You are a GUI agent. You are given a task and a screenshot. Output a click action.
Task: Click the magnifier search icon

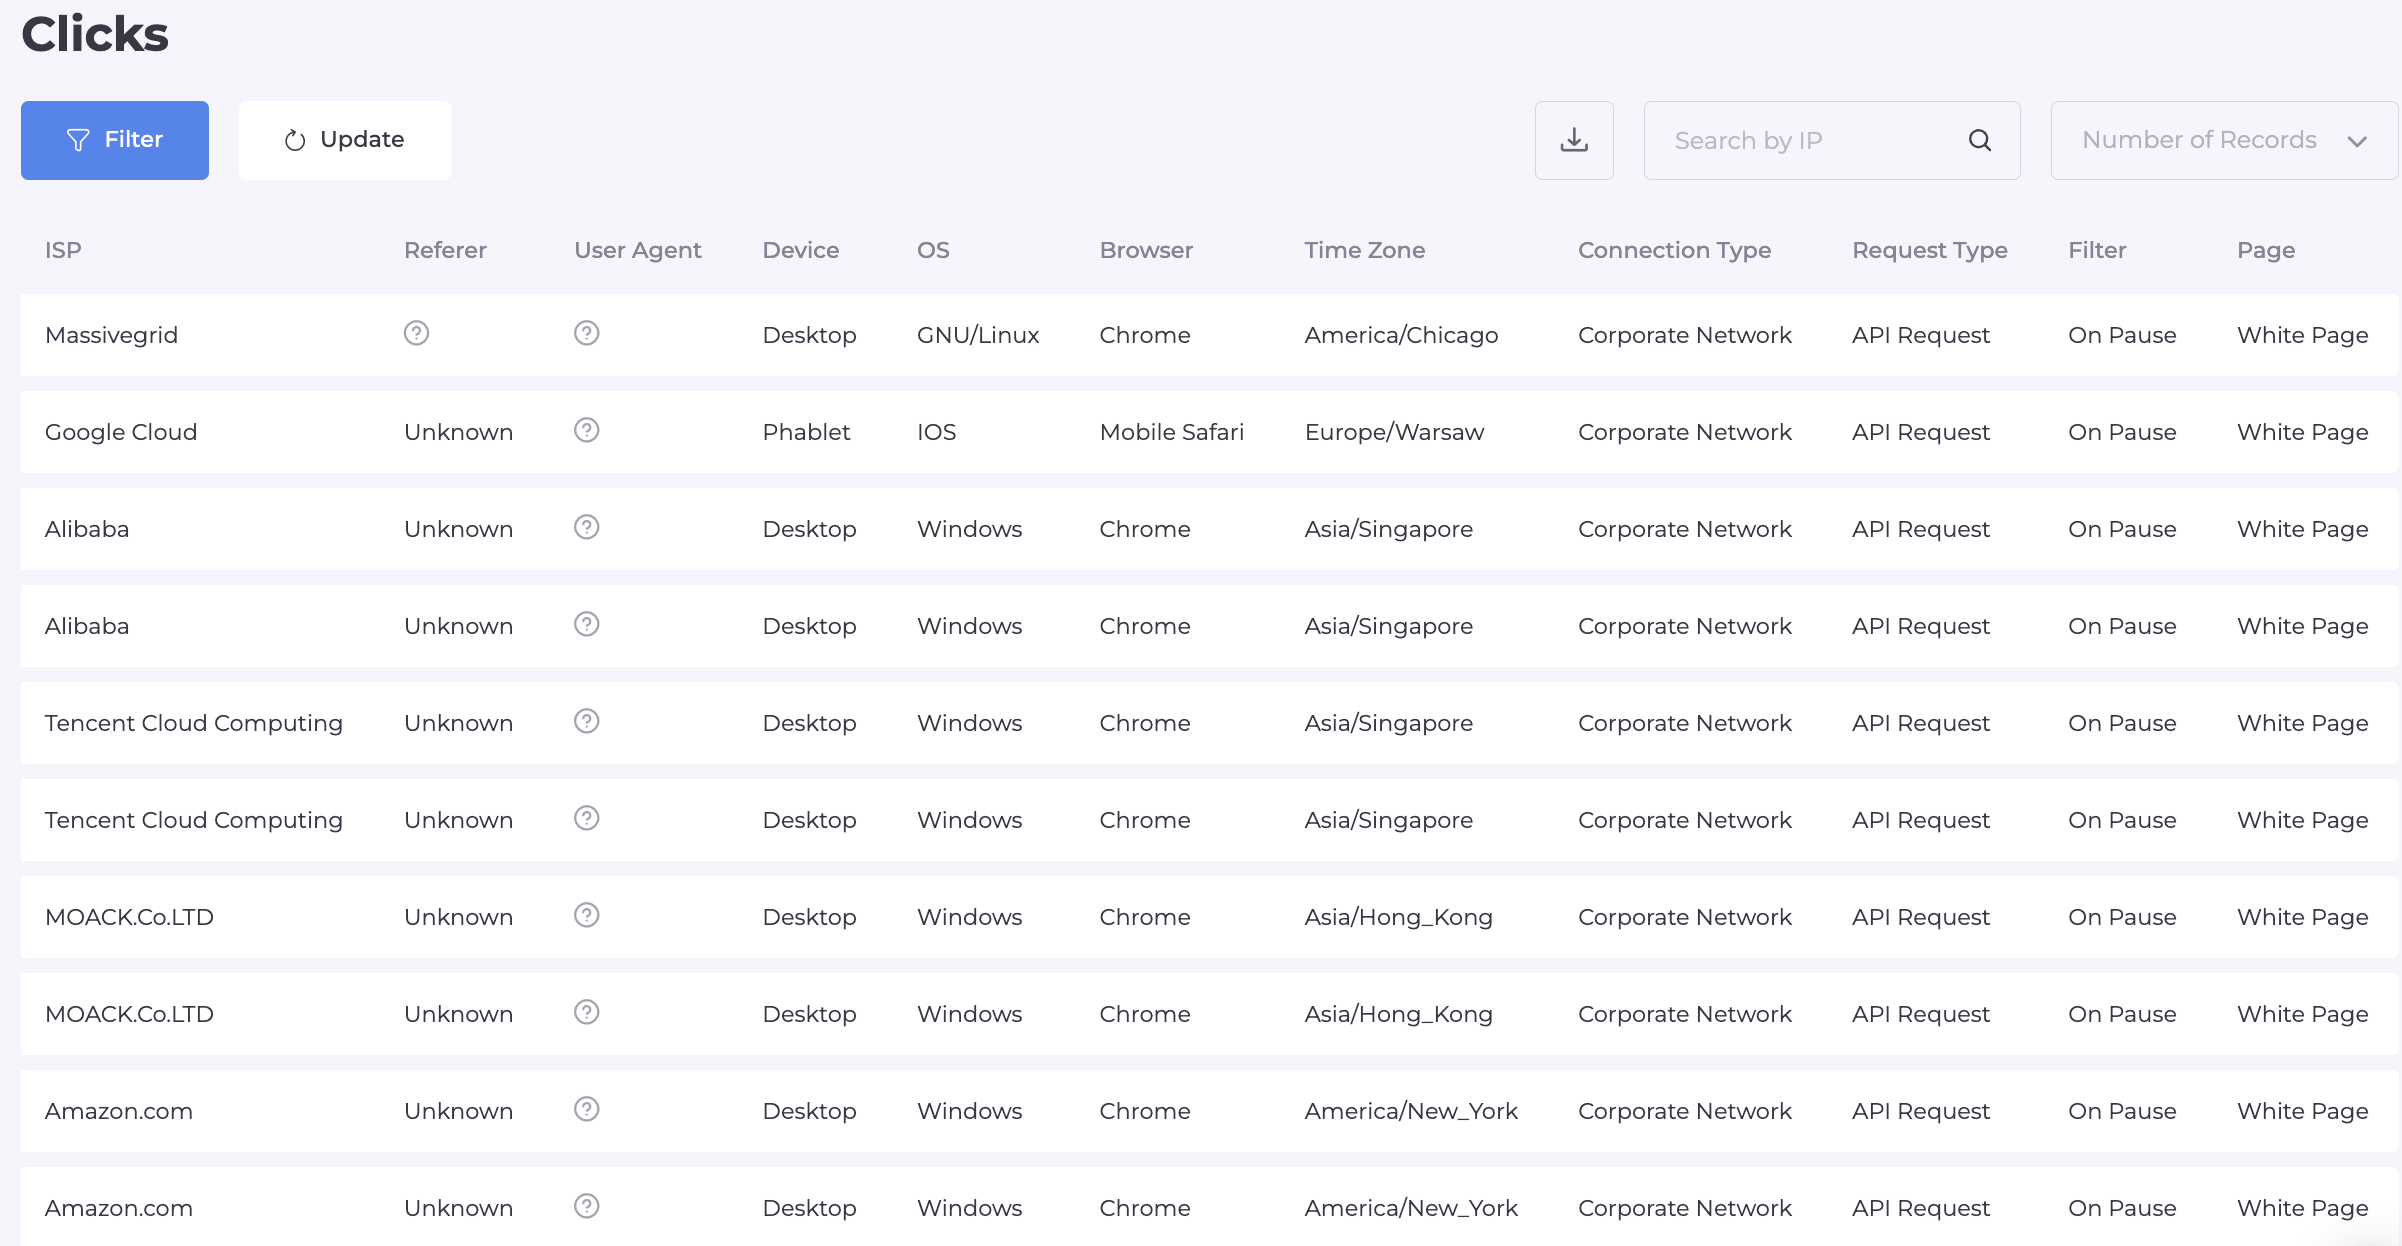coord(1979,140)
